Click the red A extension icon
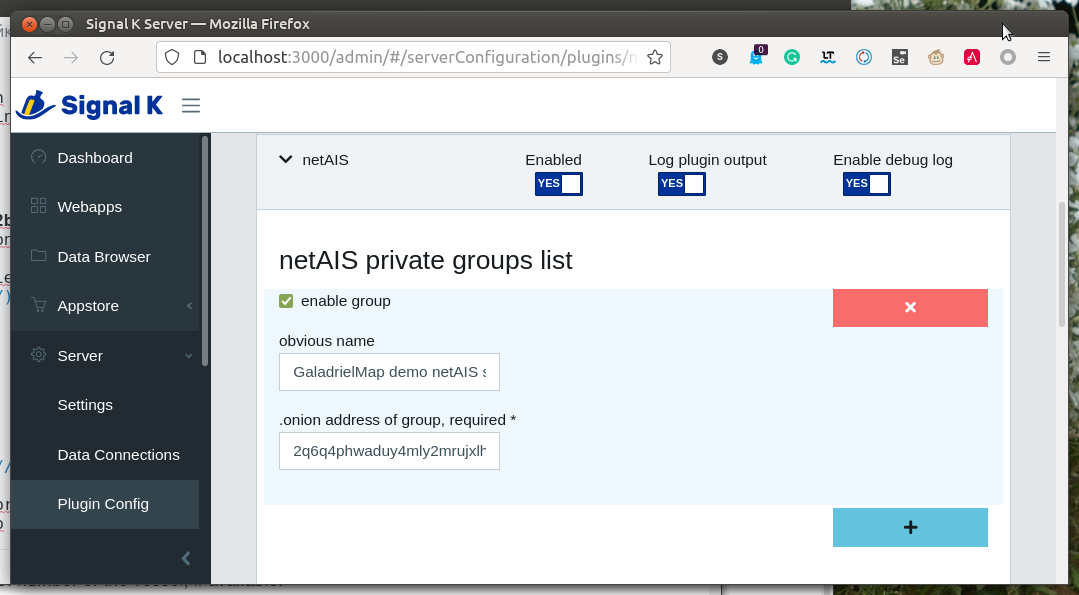Image resolution: width=1079 pixels, height=595 pixels. point(972,57)
